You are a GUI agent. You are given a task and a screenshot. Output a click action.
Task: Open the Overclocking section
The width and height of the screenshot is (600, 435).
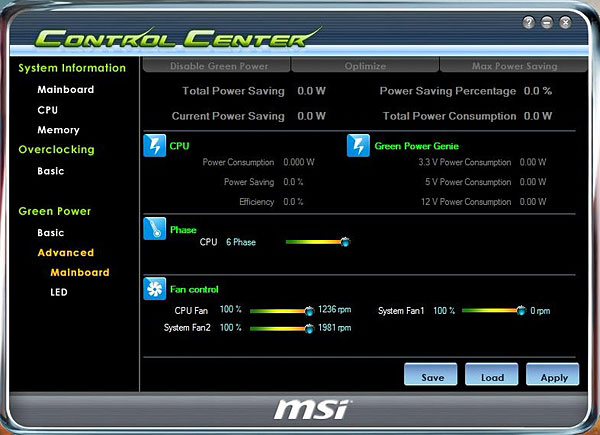coord(56,150)
